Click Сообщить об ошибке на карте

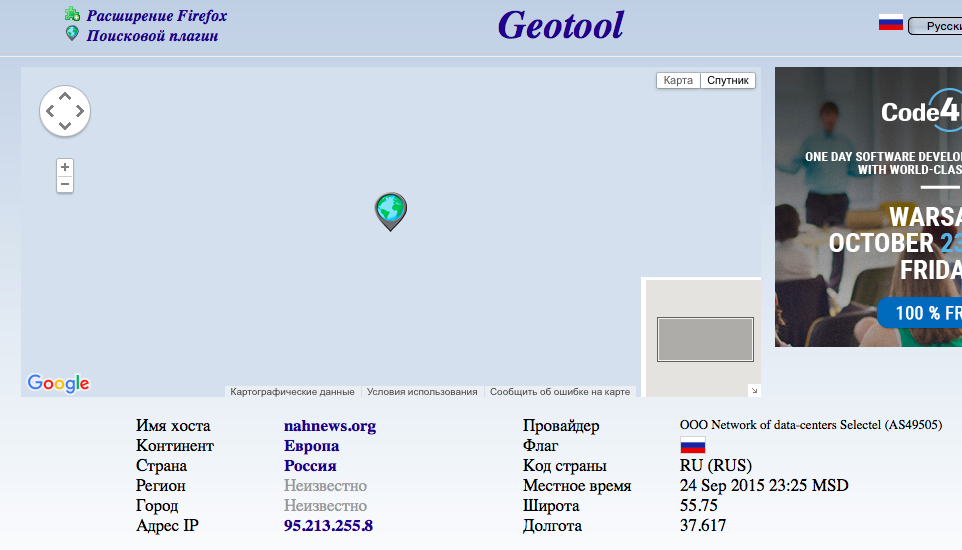[x=560, y=392]
